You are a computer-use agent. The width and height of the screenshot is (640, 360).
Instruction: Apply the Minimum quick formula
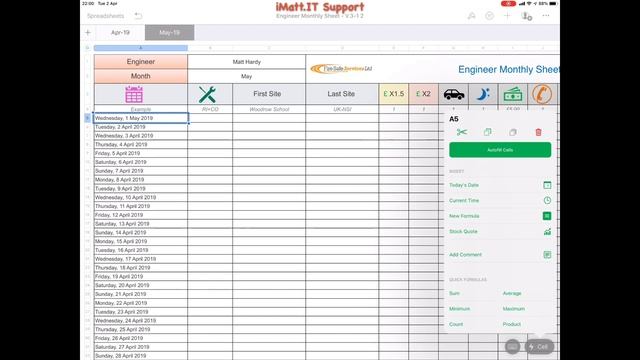(x=460, y=309)
